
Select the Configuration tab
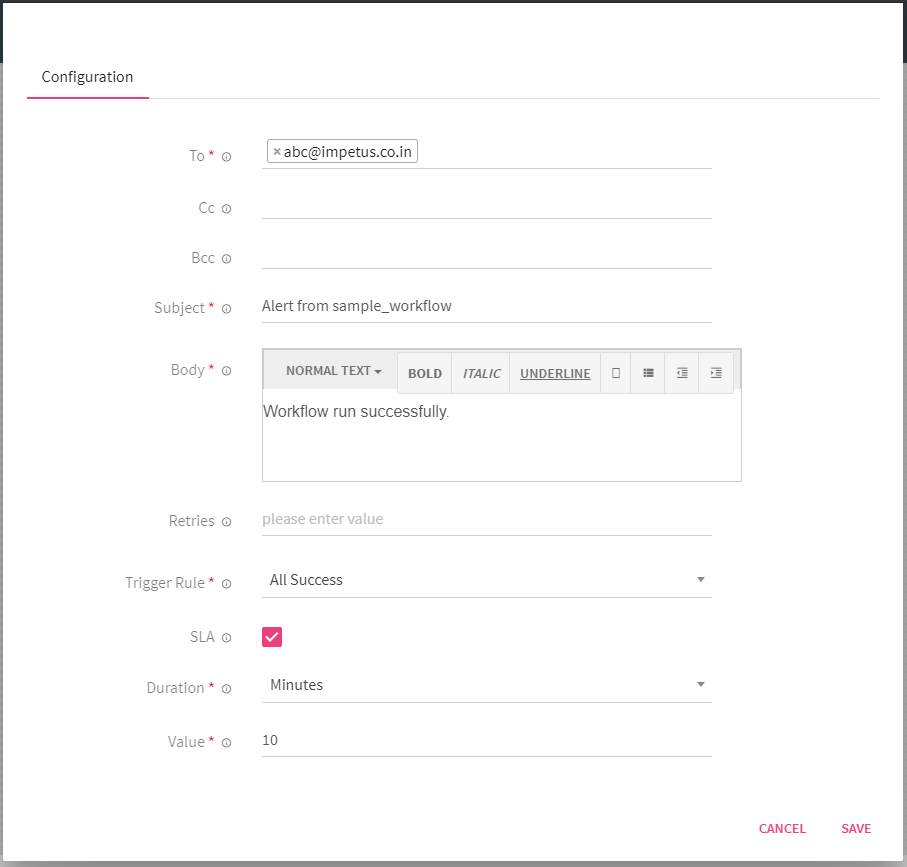[x=87, y=77]
